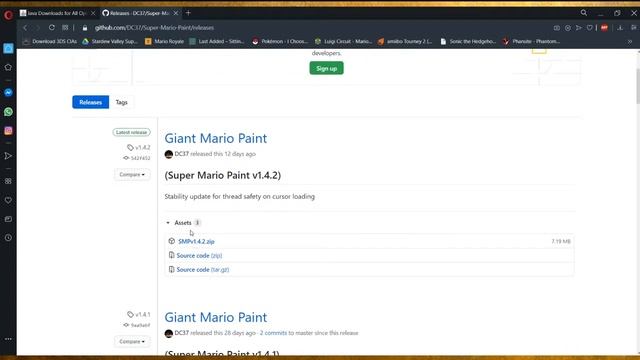
Task: Open the WhatsApp sidebar icon
Action: tap(8, 112)
